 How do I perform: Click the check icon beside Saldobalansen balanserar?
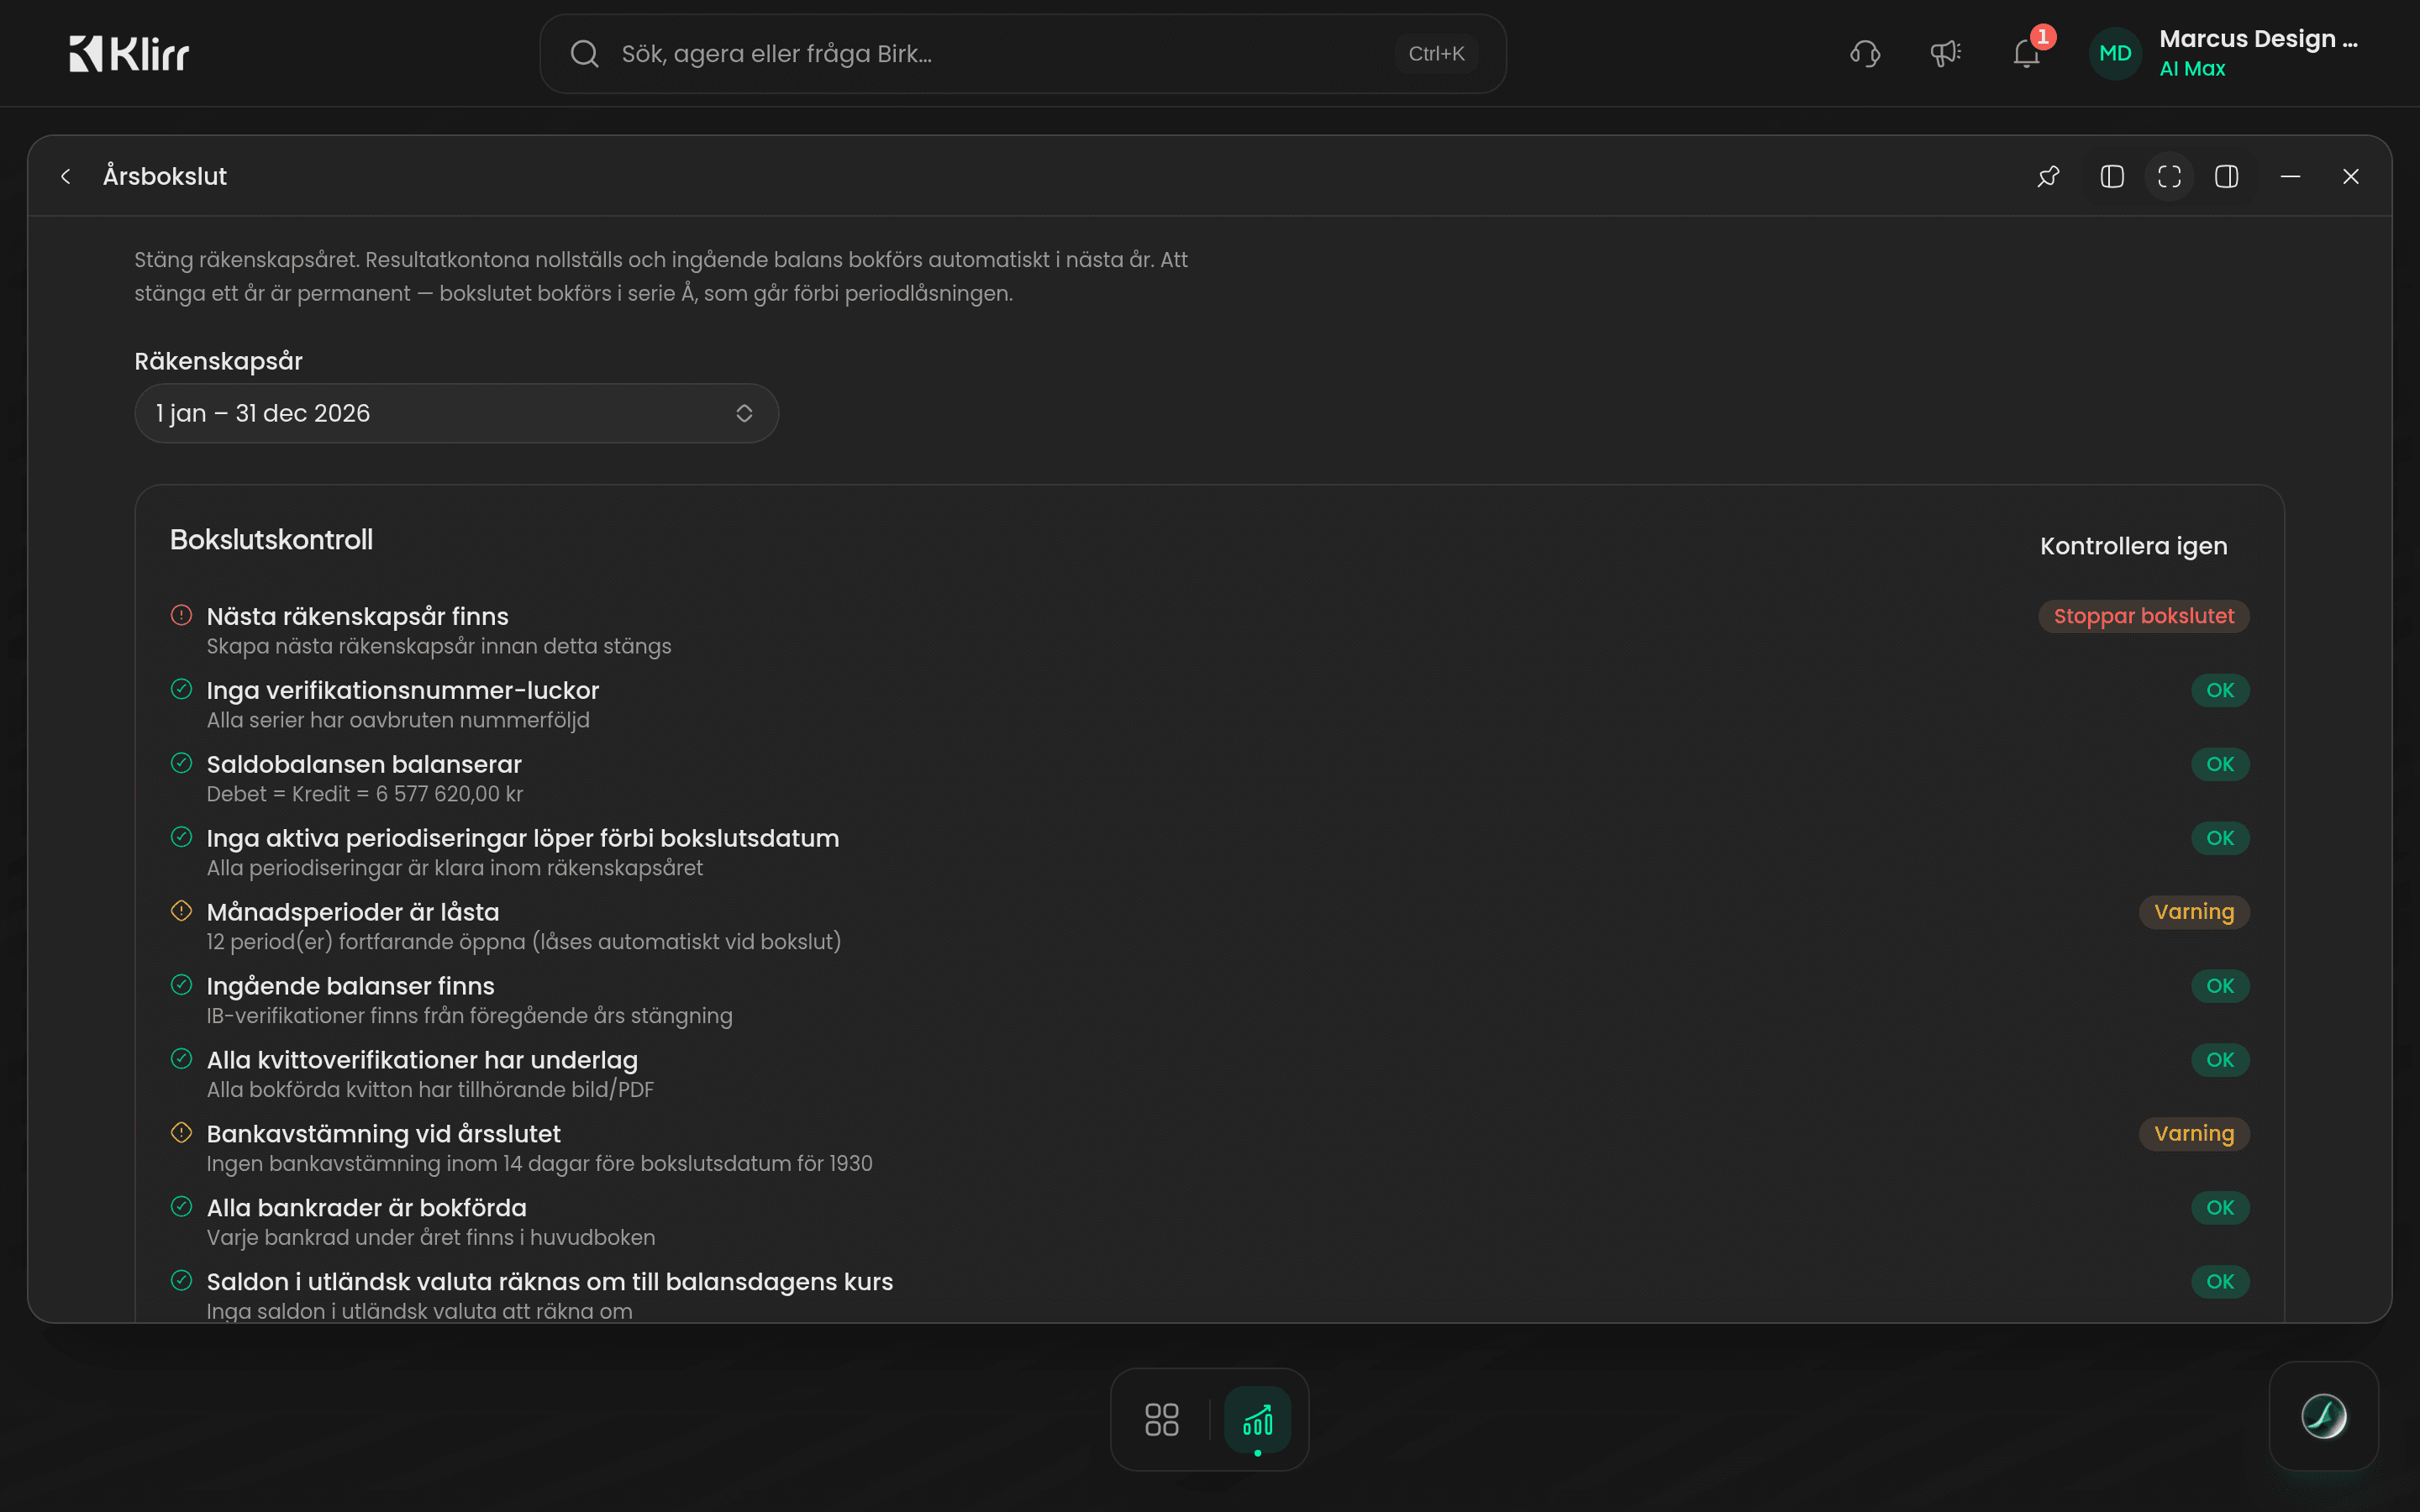point(181,763)
